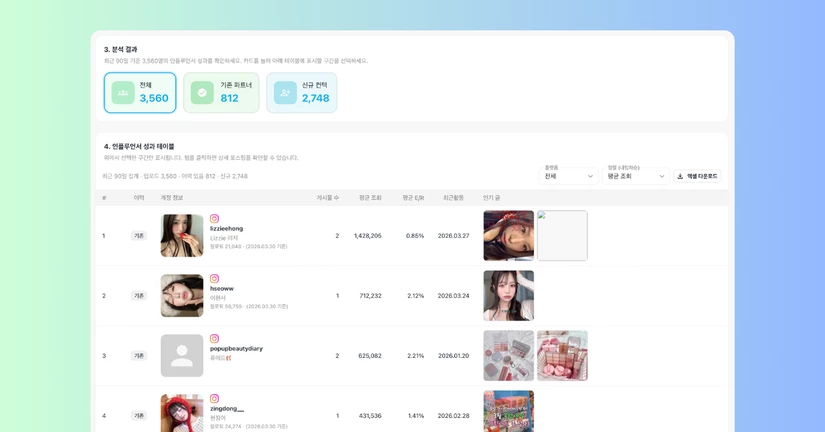Select the 전체 3,560 summary card
The image size is (825, 432).
tap(140, 93)
